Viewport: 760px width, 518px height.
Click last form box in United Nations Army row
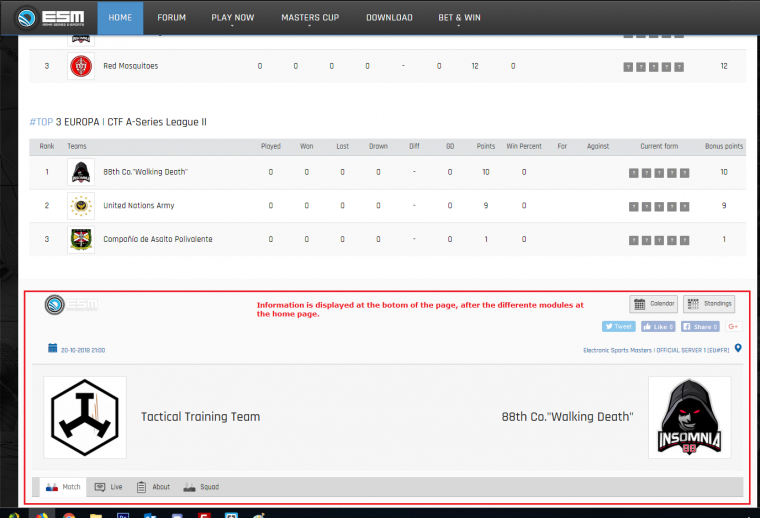coord(684,207)
